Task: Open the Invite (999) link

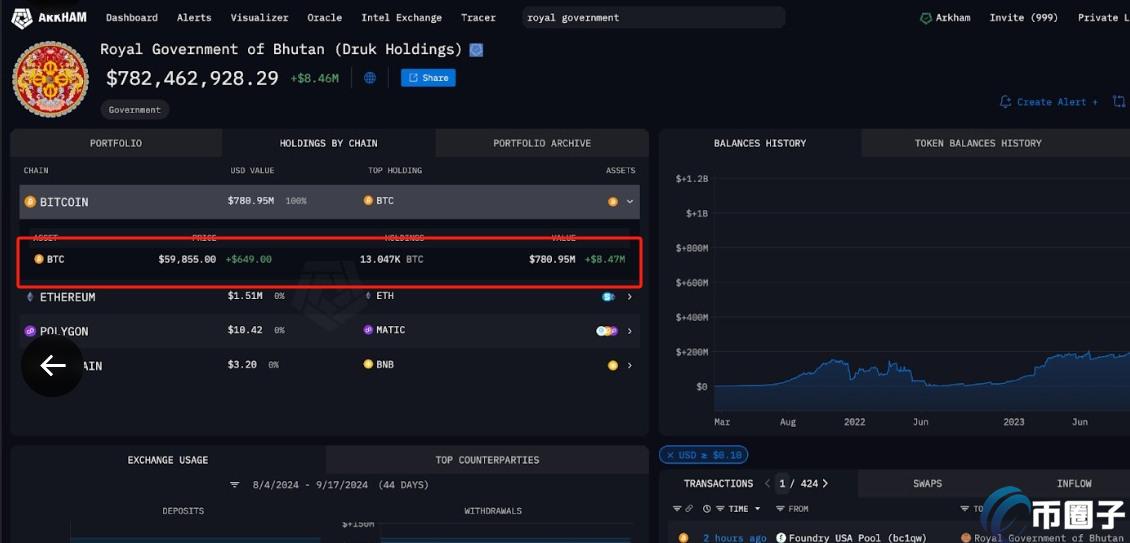Action: [1023, 17]
